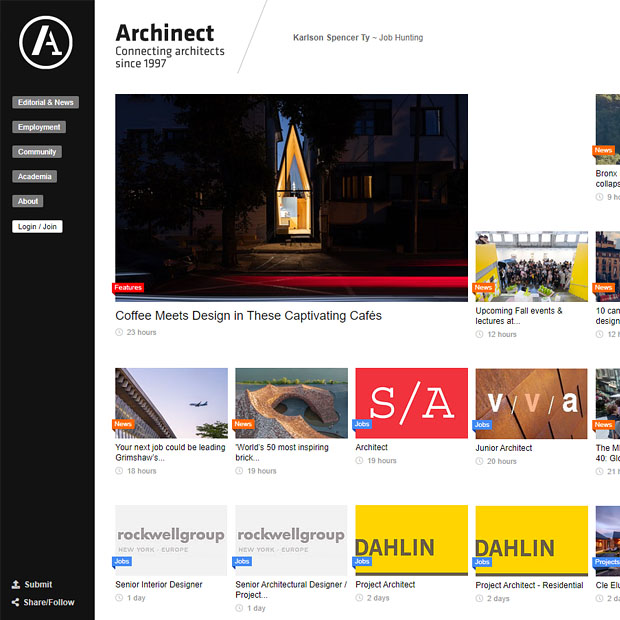
Task: Click the Projects tag on the Cle Elum card
Action: 607,562
